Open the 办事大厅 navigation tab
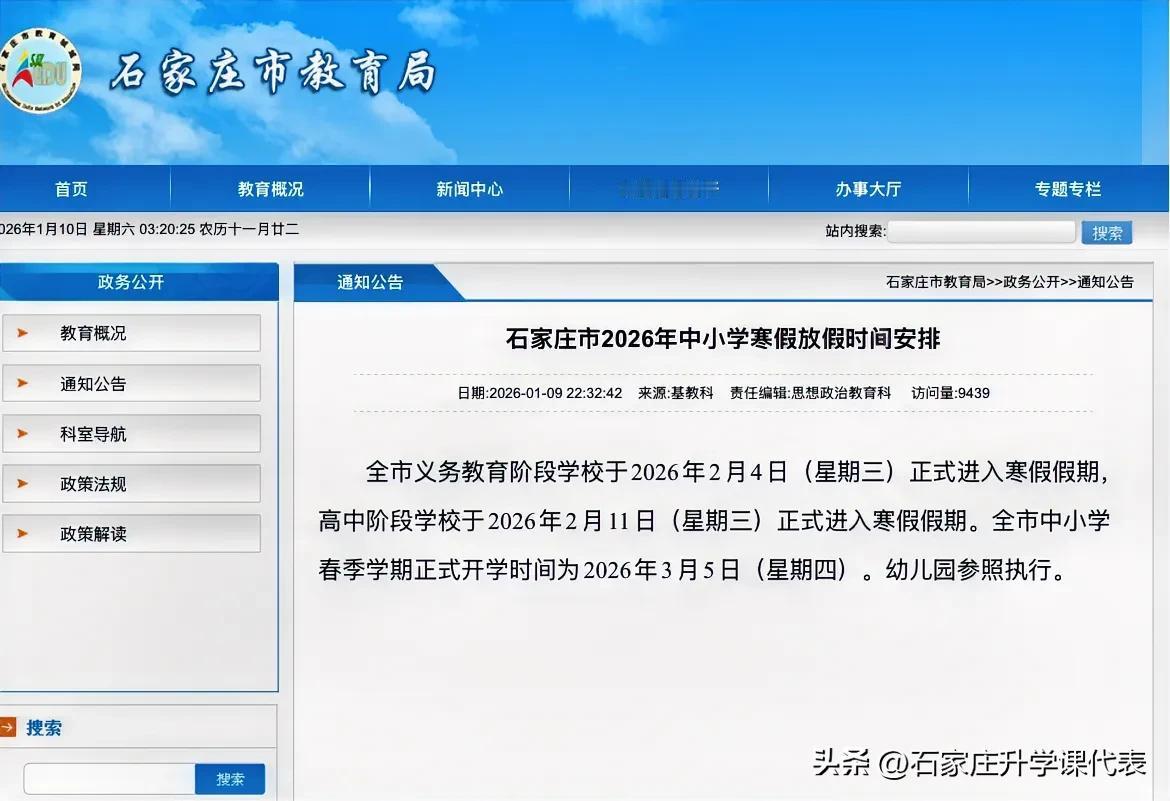1170x801 pixels. pos(869,188)
